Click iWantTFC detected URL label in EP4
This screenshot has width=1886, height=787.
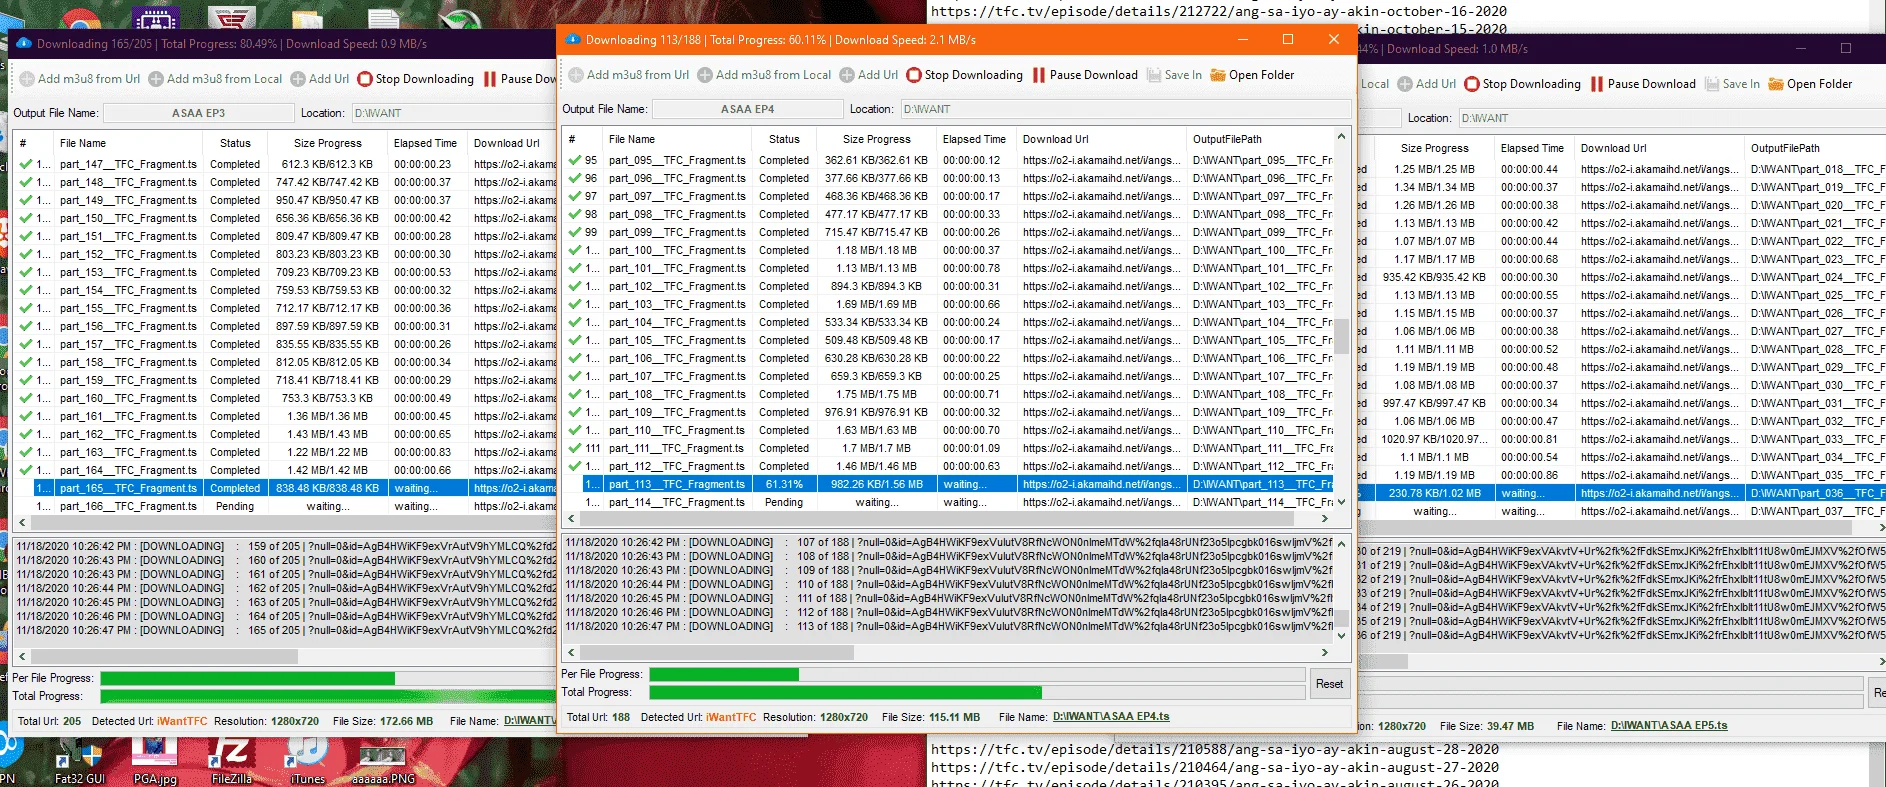(x=731, y=717)
